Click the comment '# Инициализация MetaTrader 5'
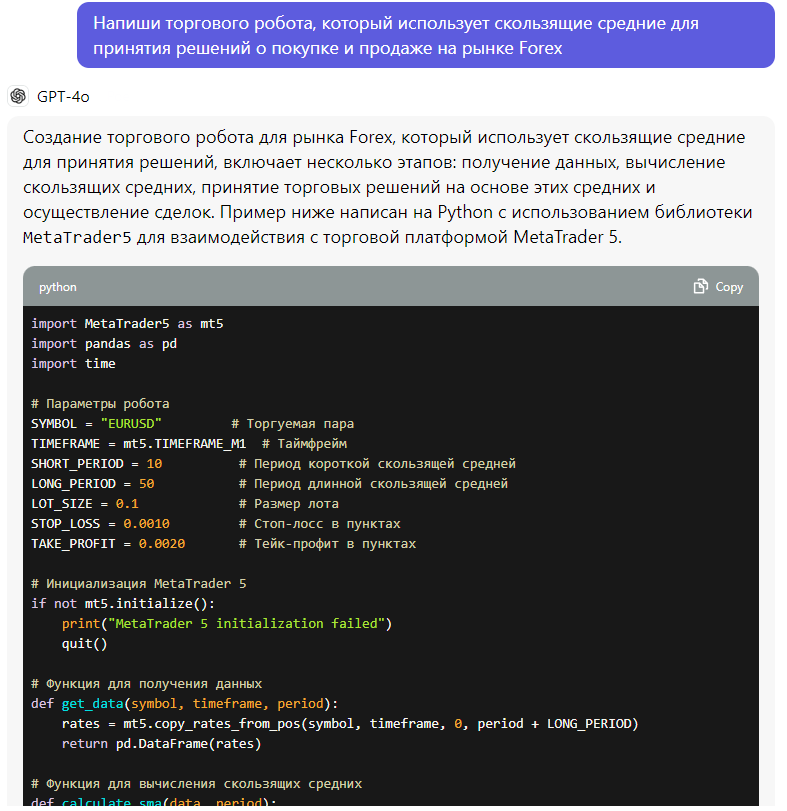 point(139,584)
